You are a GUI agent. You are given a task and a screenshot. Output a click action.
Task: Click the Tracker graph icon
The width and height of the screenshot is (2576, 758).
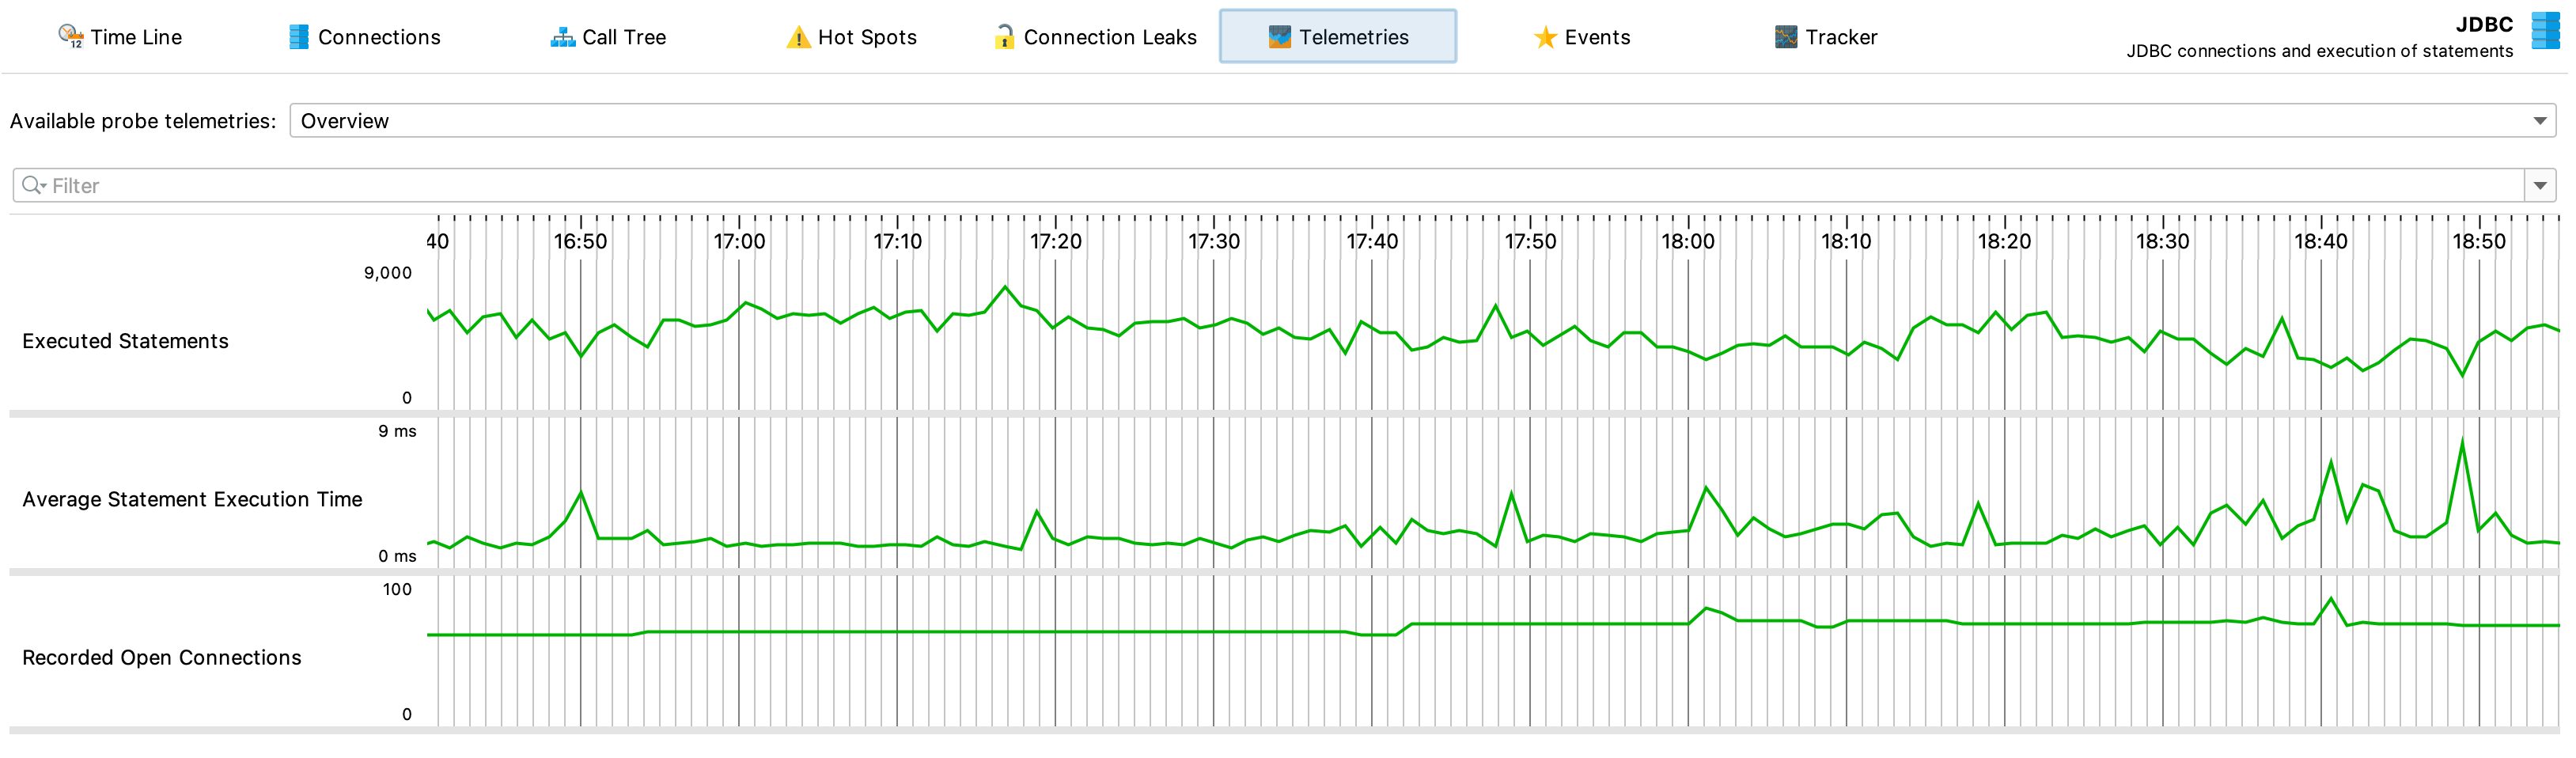(x=1786, y=37)
